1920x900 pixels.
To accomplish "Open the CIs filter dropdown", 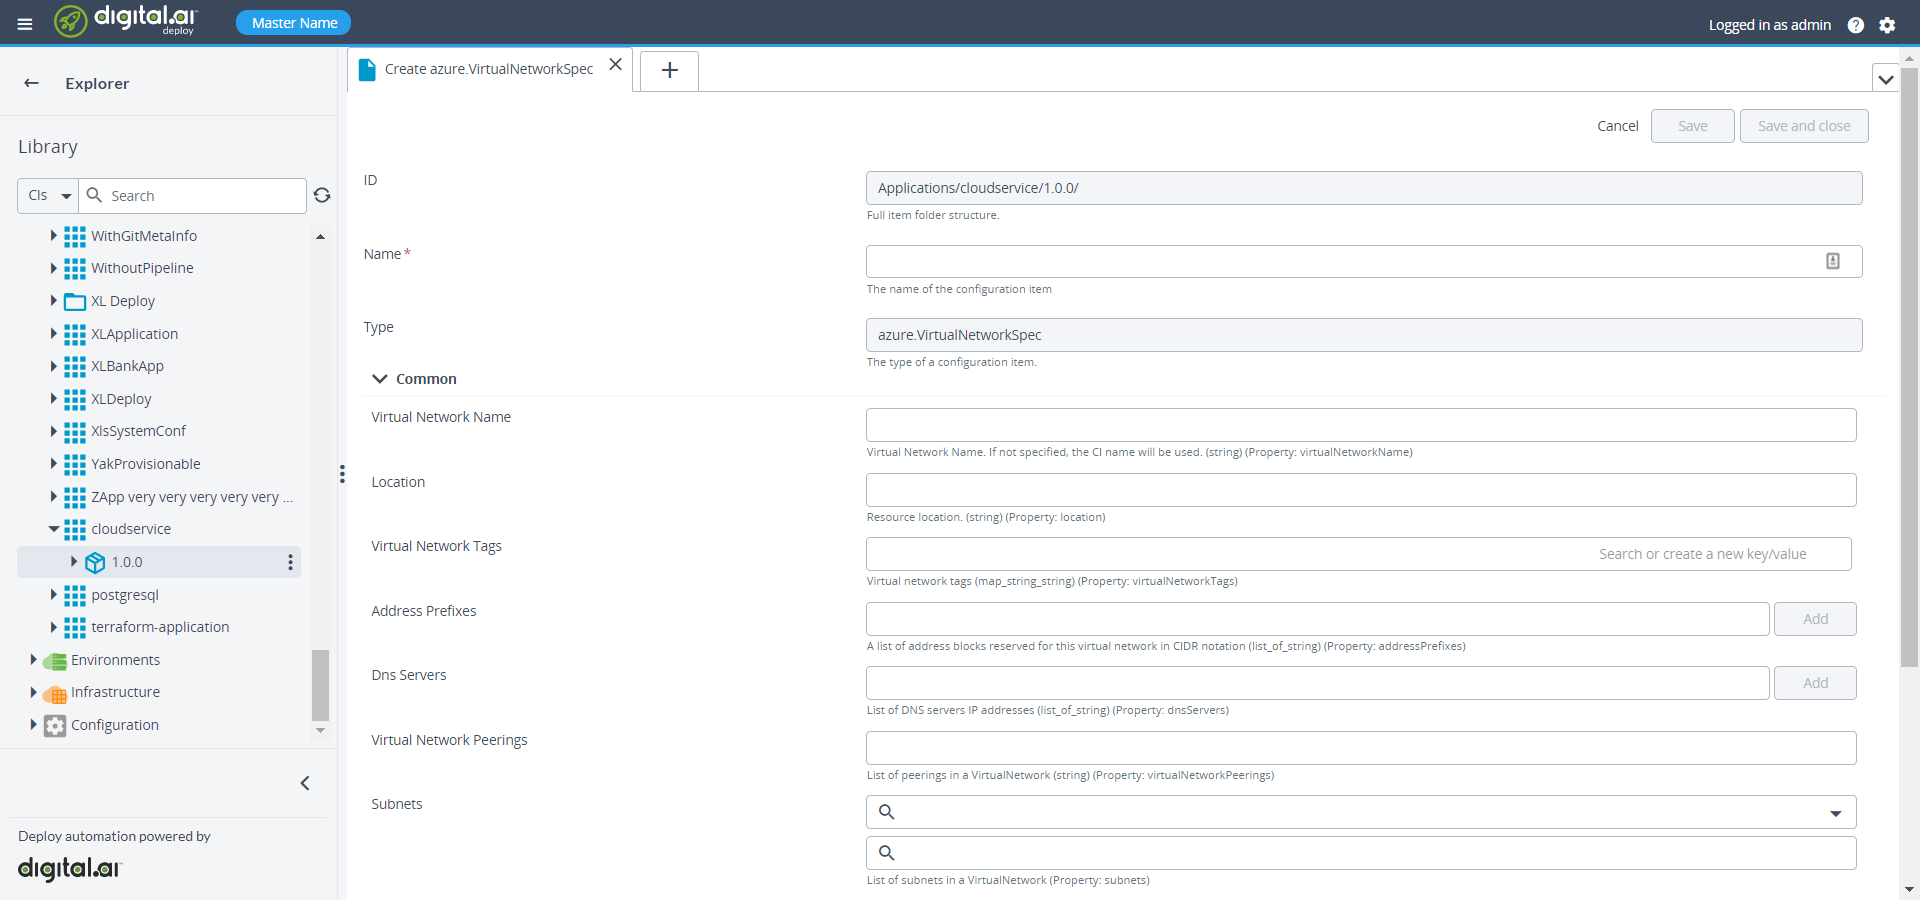I will (x=47, y=195).
